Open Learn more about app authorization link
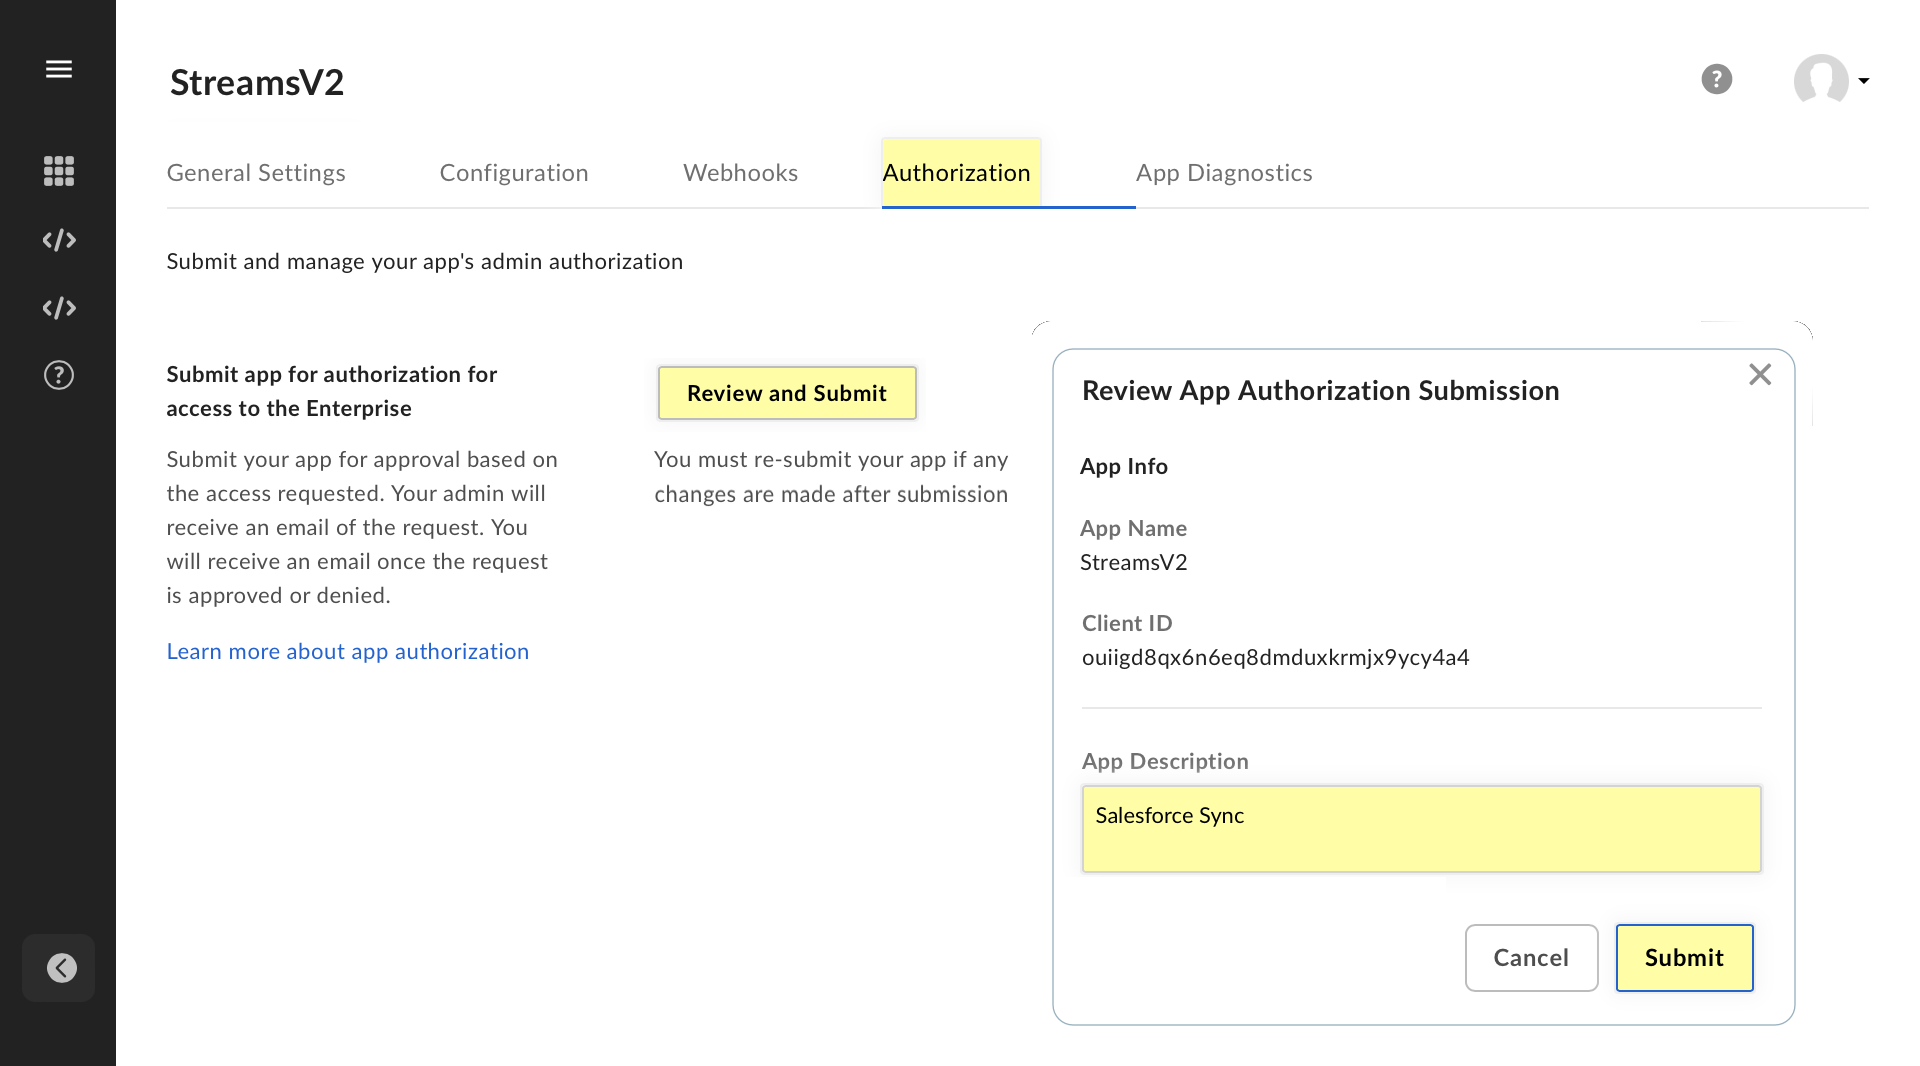 tap(348, 651)
